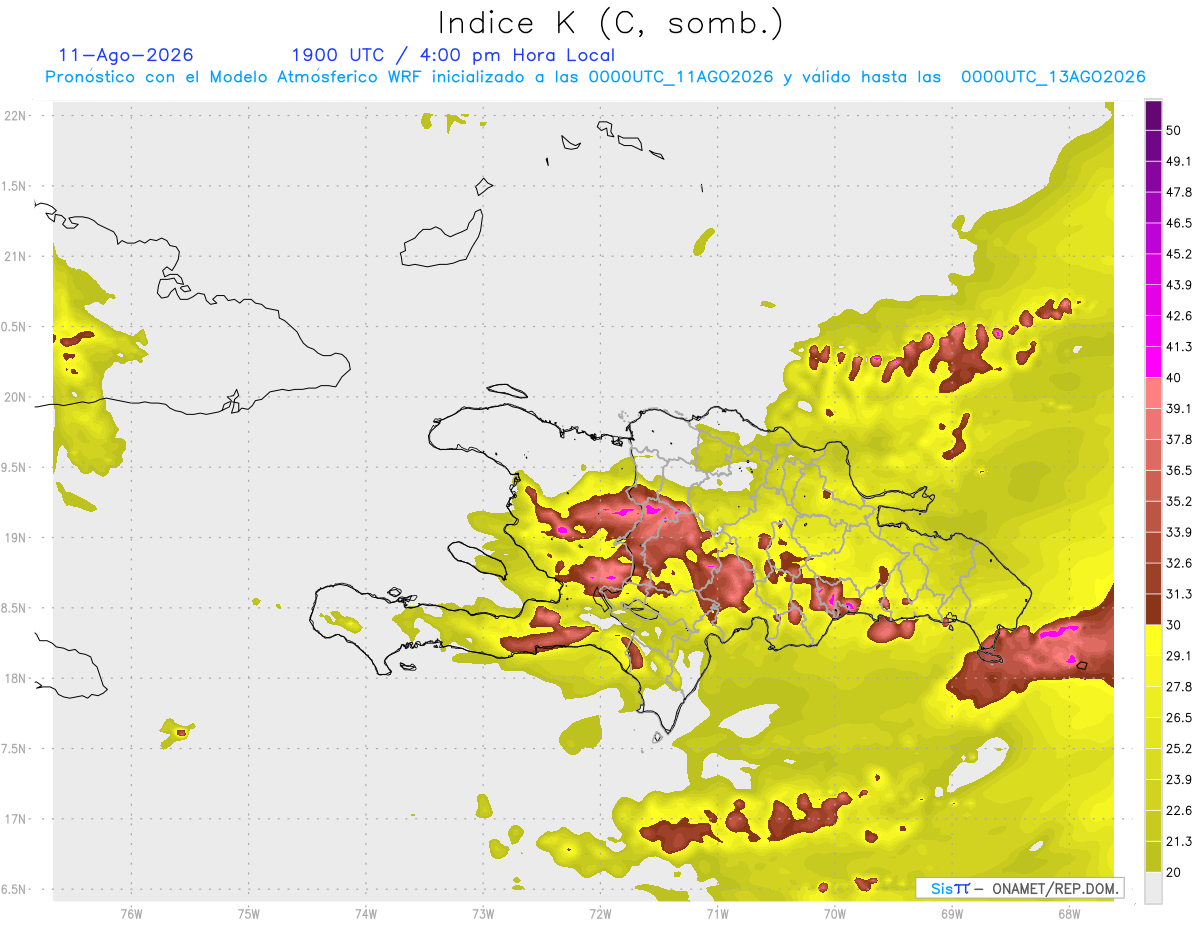The height and width of the screenshot is (927, 1200).
Task: Click the colorbar value '31.3'
Action: click(1179, 594)
